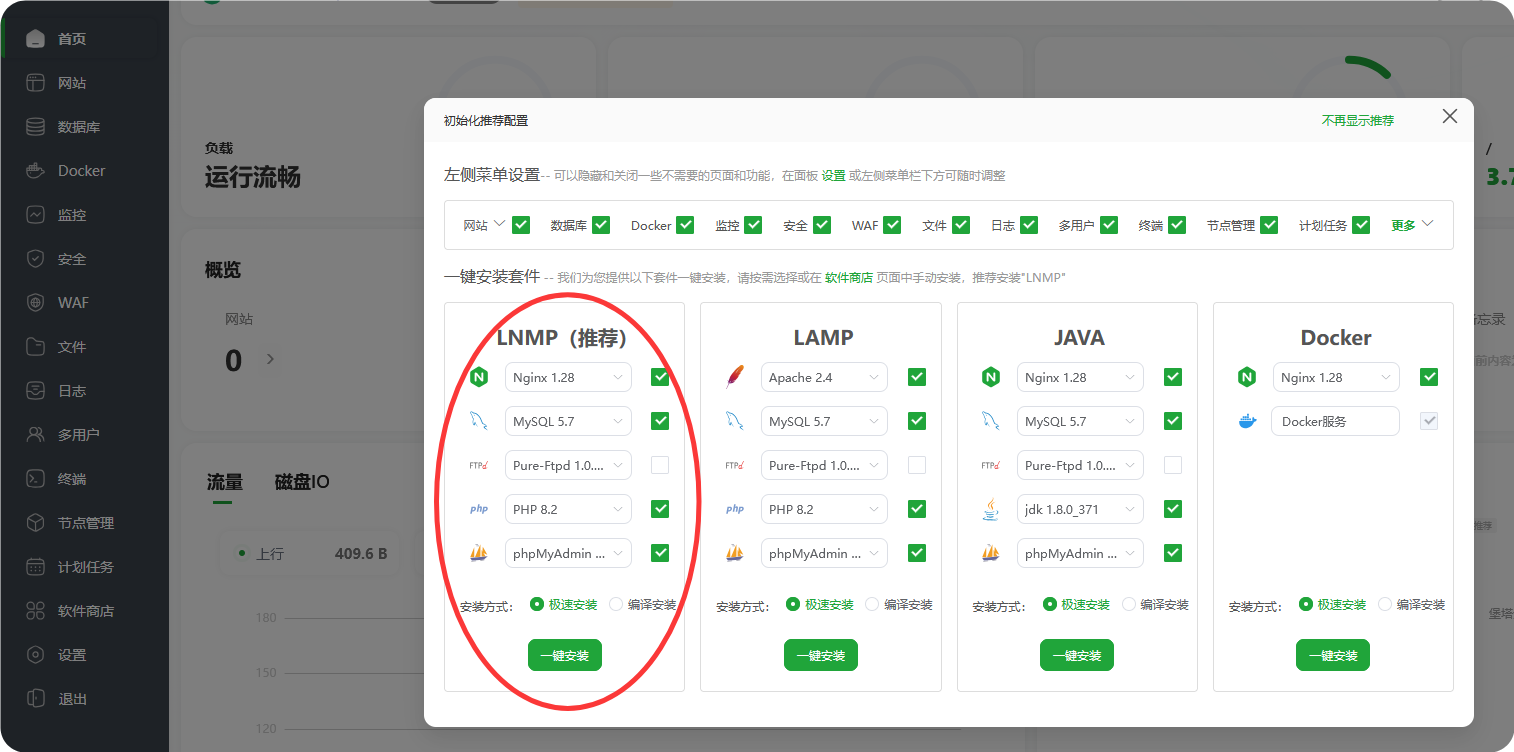Open PHP 8.2 dropdown in LNMP card

click(568, 509)
